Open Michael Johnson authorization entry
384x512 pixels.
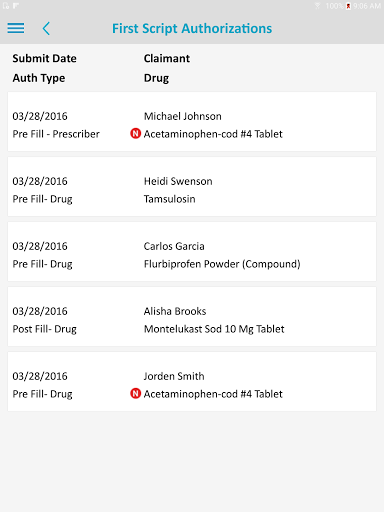[192, 121]
